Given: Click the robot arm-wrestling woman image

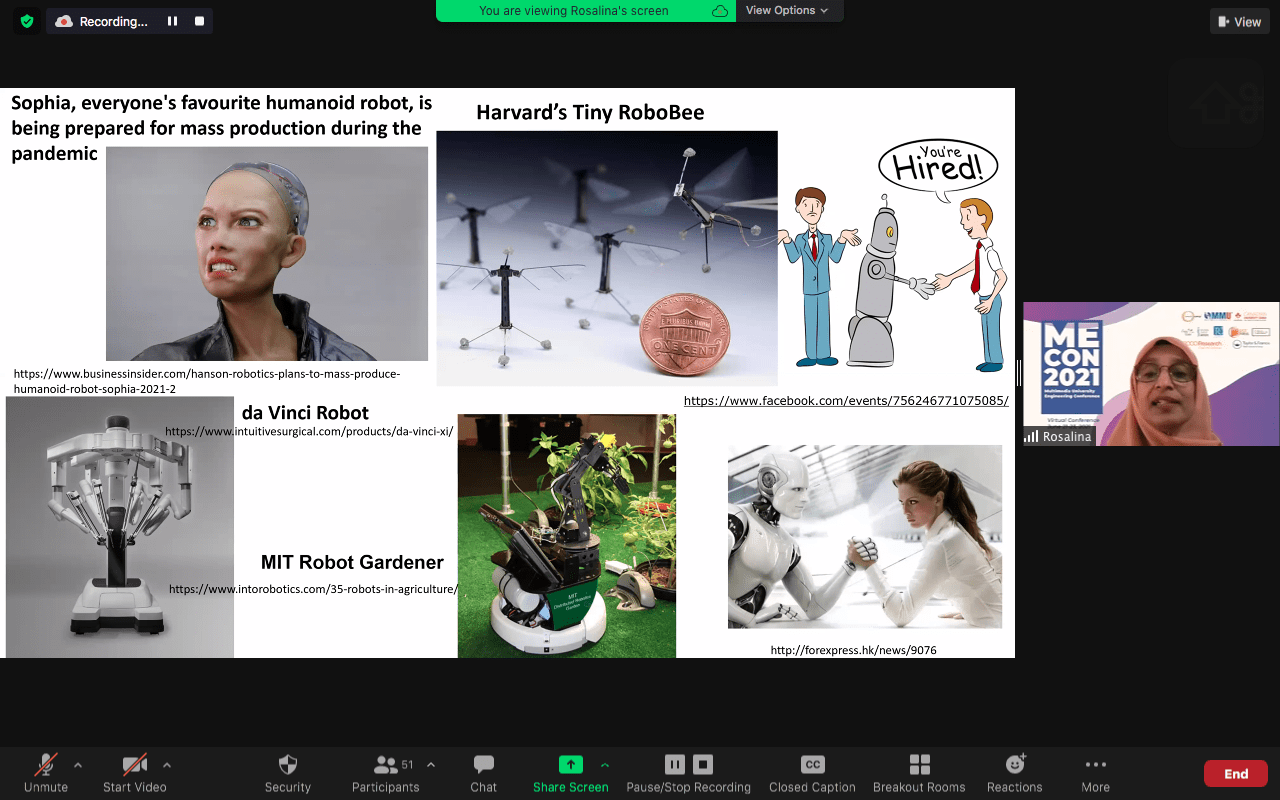Looking at the screenshot, I should (x=865, y=537).
